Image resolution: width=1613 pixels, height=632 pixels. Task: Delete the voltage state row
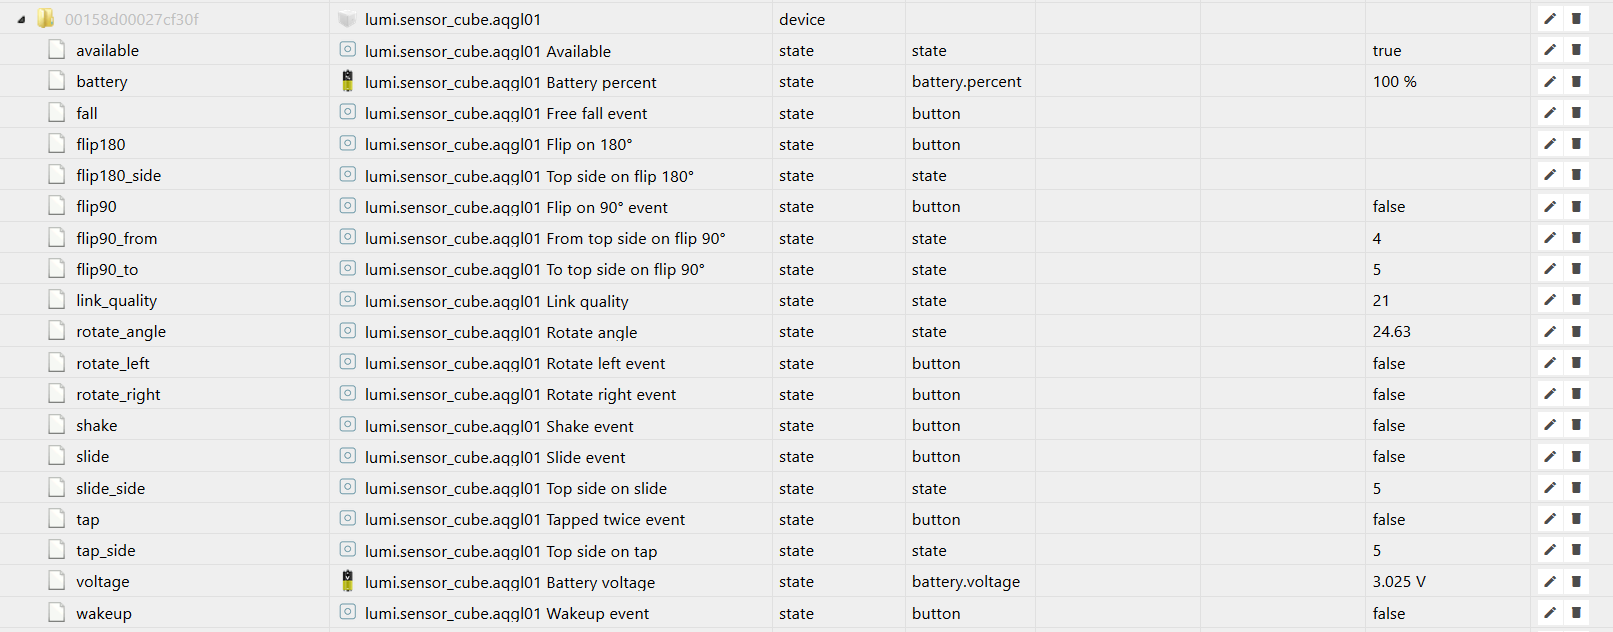pos(1576,581)
